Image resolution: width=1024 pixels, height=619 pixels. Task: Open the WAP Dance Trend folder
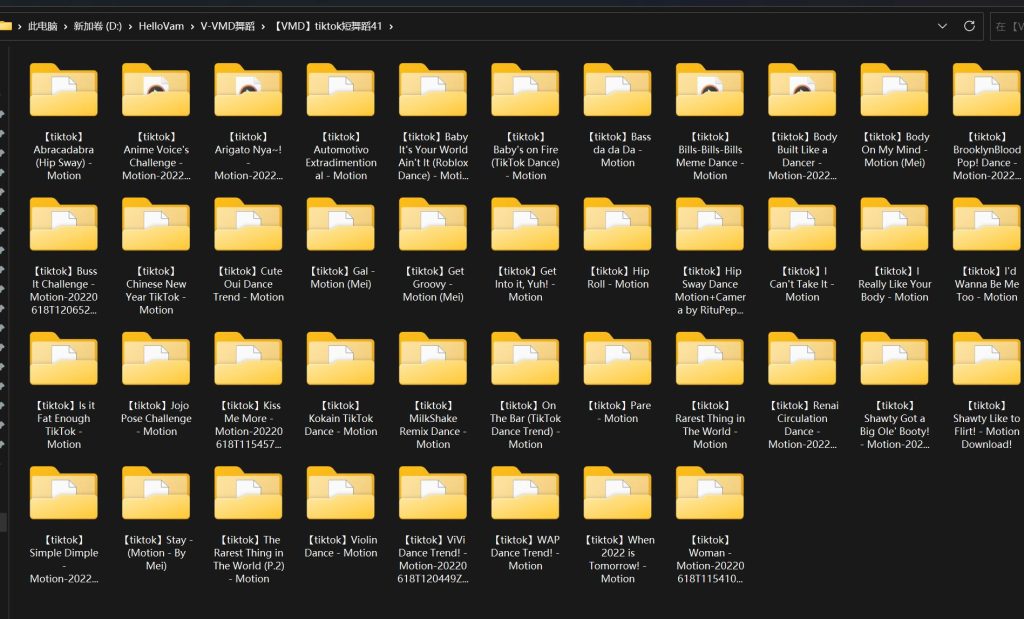pos(525,495)
